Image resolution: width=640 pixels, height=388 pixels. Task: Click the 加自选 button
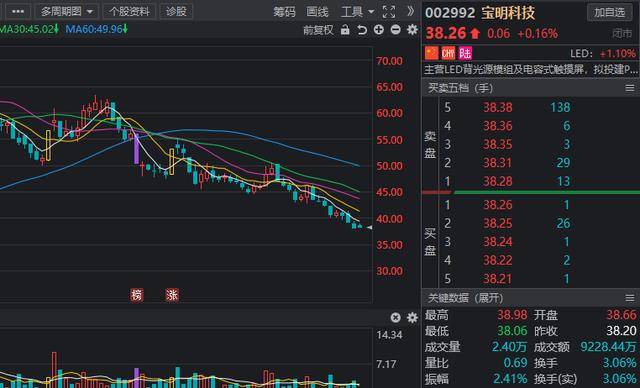tap(609, 13)
